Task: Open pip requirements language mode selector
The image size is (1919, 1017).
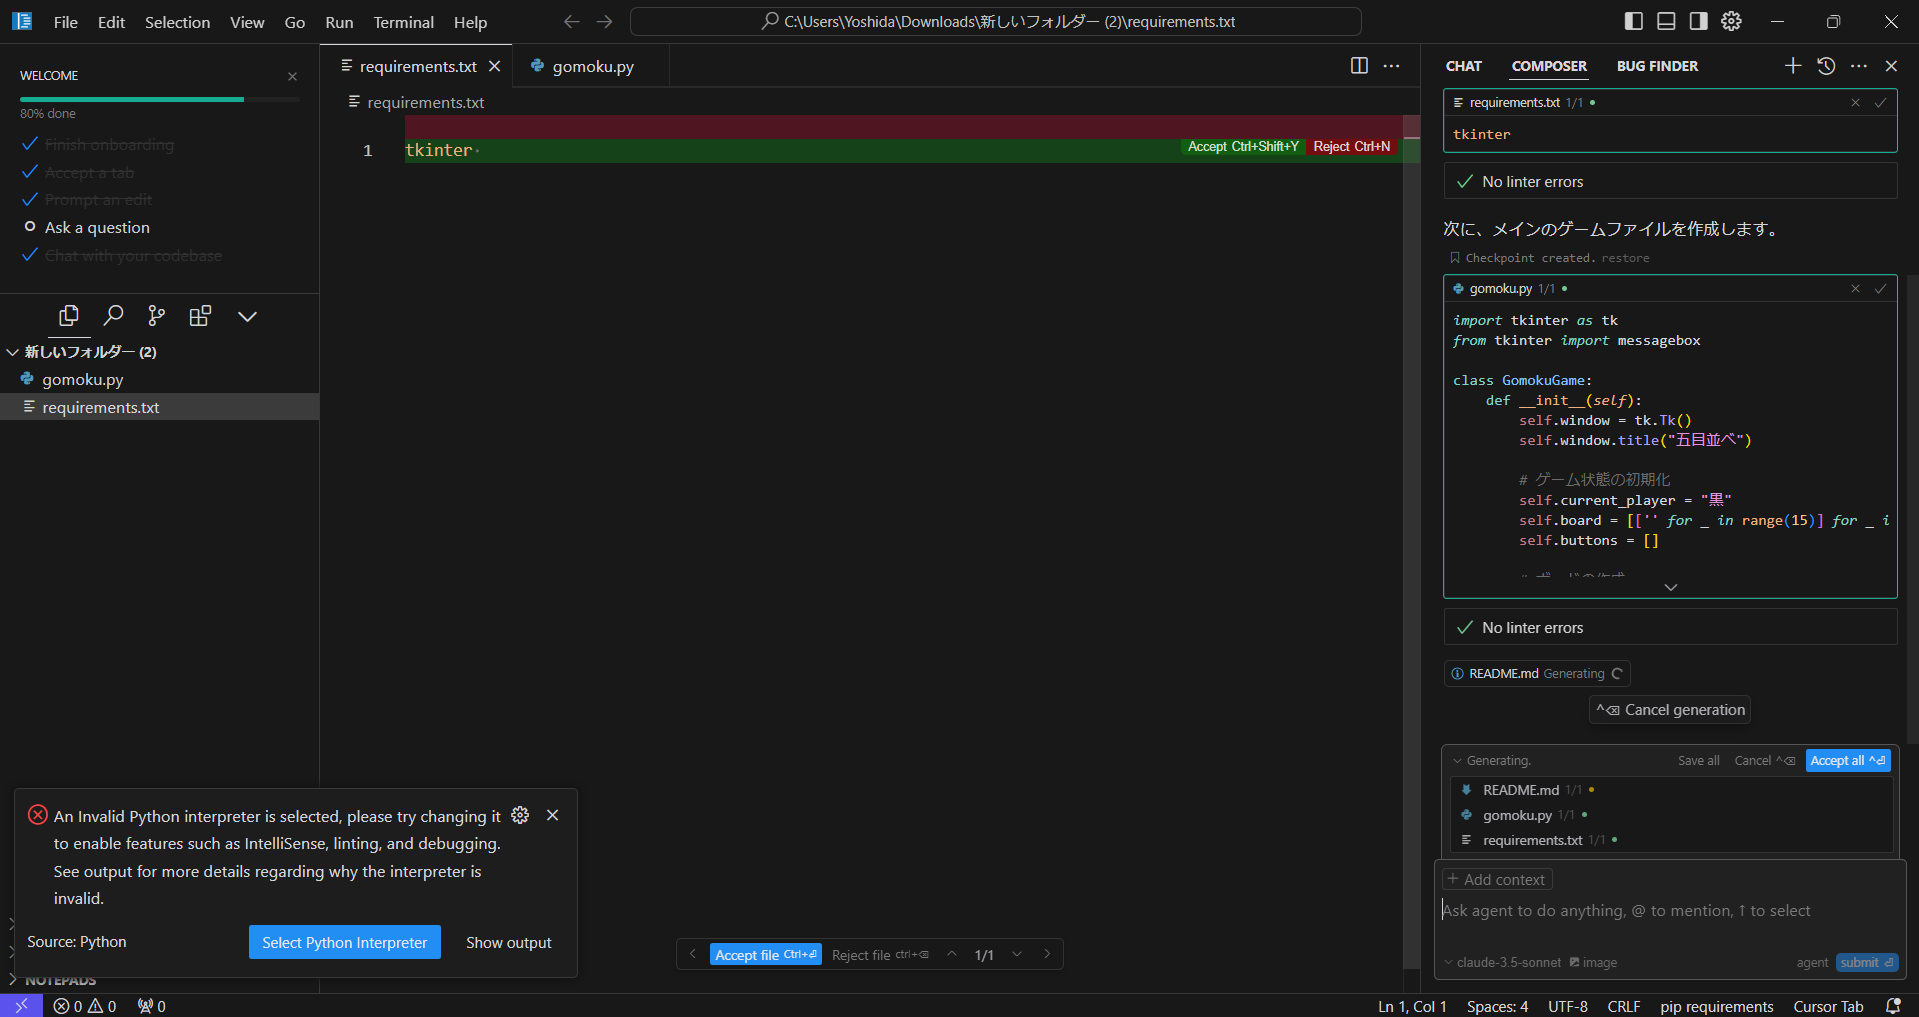Action: pyautogui.click(x=1716, y=1006)
